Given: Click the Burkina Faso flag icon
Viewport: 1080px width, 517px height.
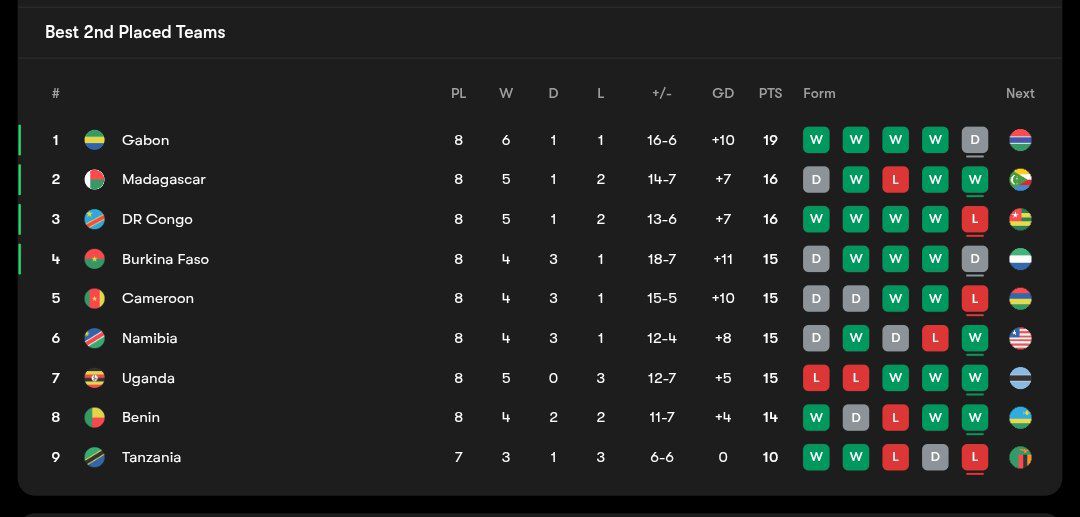Looking at the screenshot, I should tap(95, 259).
